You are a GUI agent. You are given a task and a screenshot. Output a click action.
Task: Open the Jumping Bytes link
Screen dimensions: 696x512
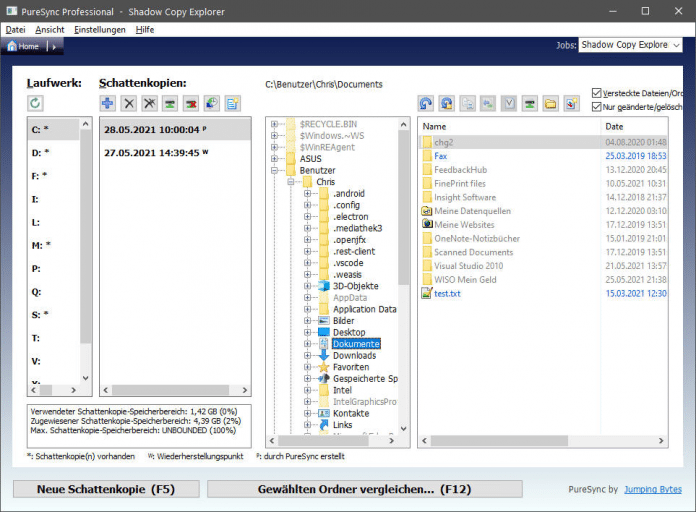click(x=652, y=489)
